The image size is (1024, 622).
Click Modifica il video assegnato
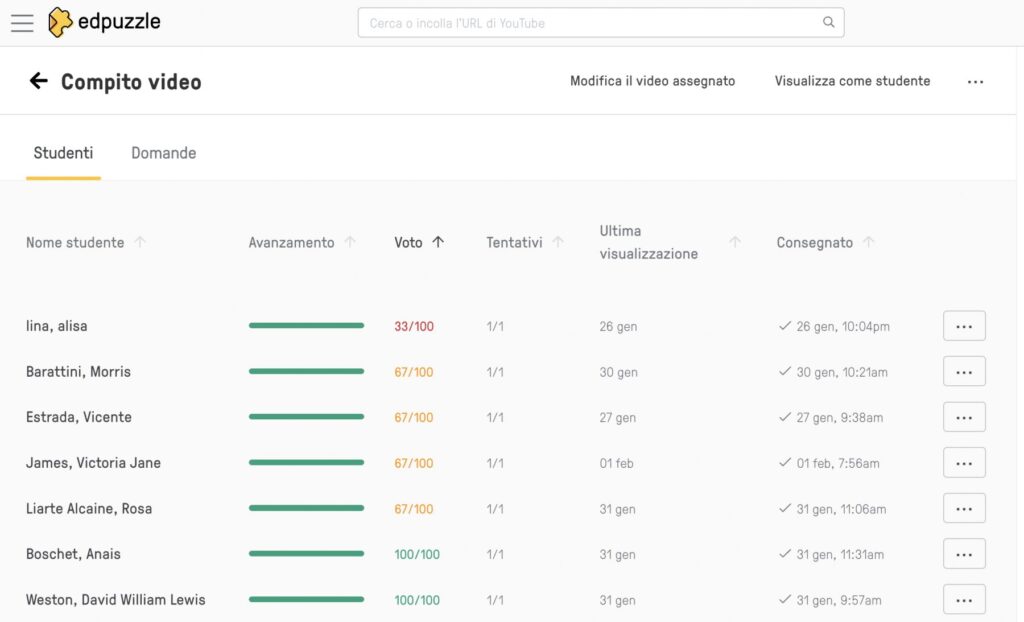tap(652, 81)
